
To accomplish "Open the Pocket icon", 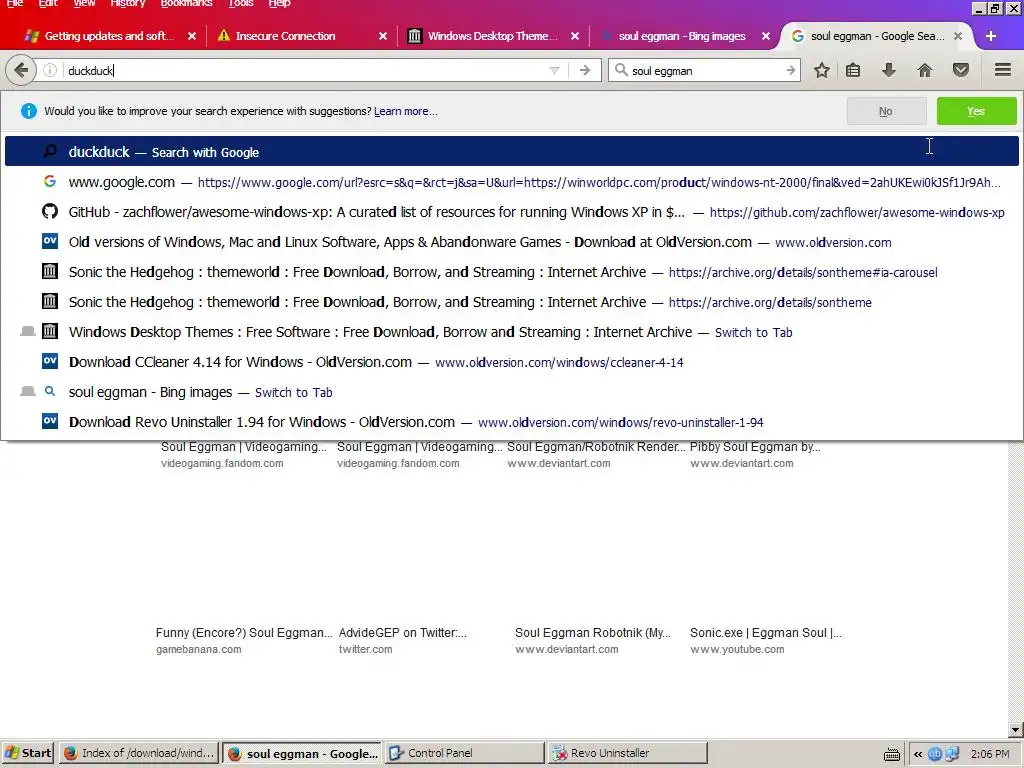I will pos(961,70).
